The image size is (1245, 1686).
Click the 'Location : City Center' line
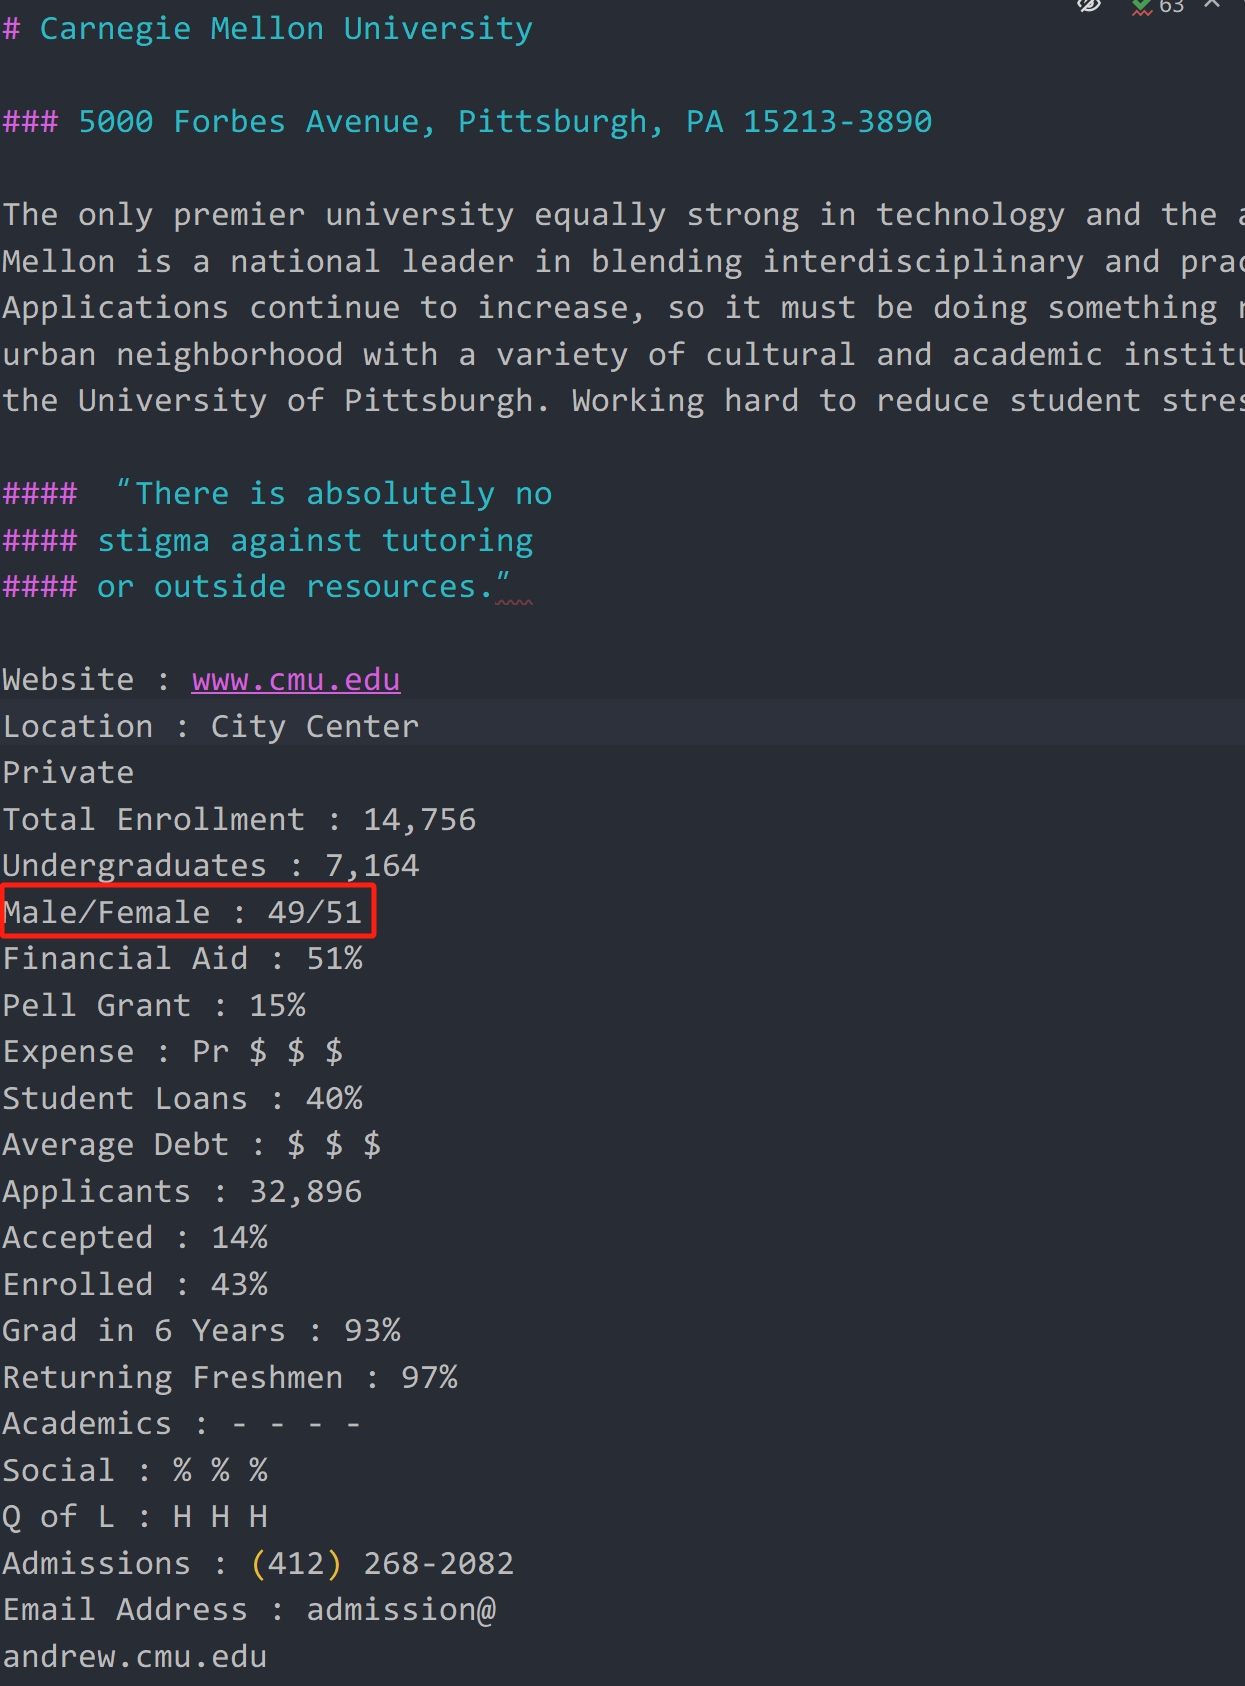211,727
